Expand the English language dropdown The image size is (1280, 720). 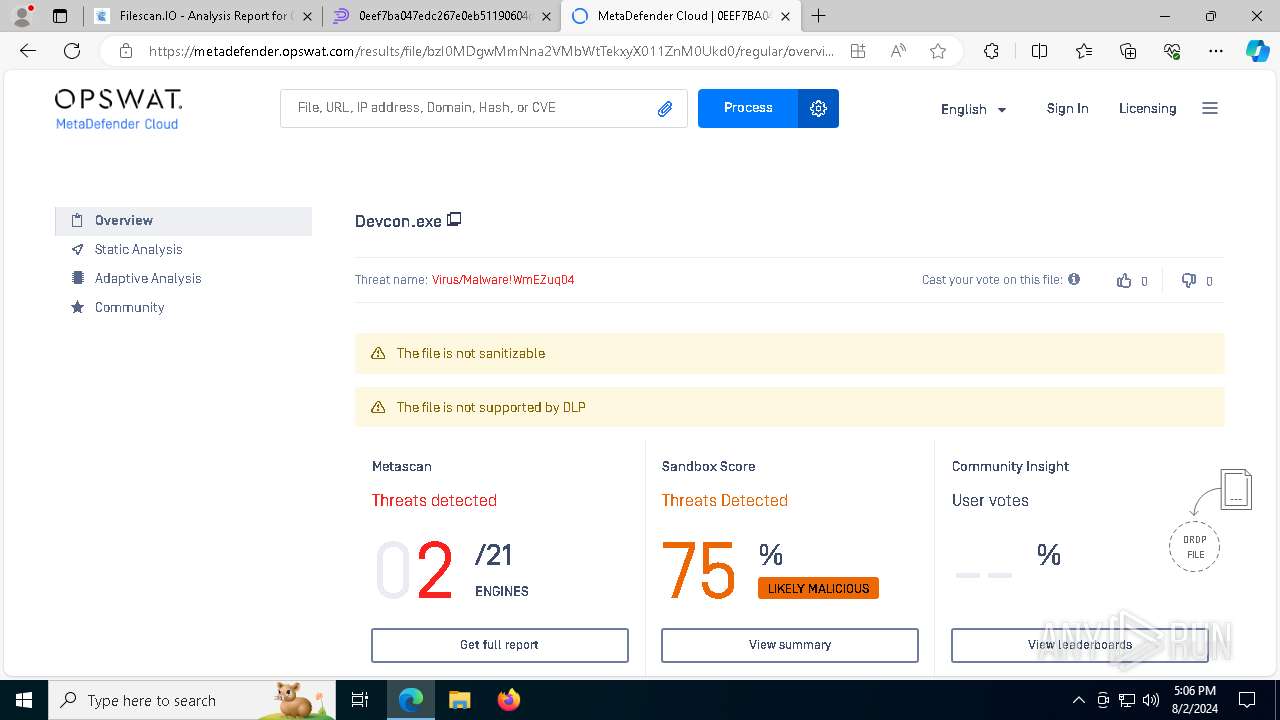(974, 109)
